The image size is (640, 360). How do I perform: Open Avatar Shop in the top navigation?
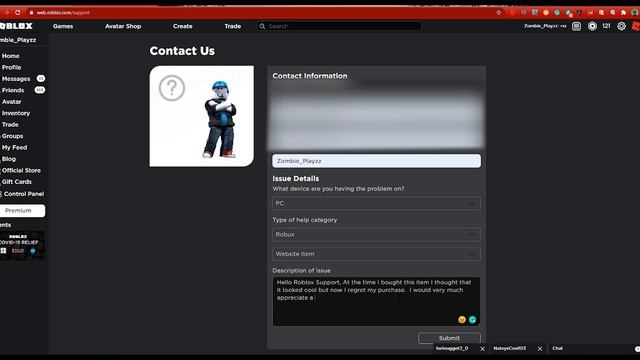(123, 26)
